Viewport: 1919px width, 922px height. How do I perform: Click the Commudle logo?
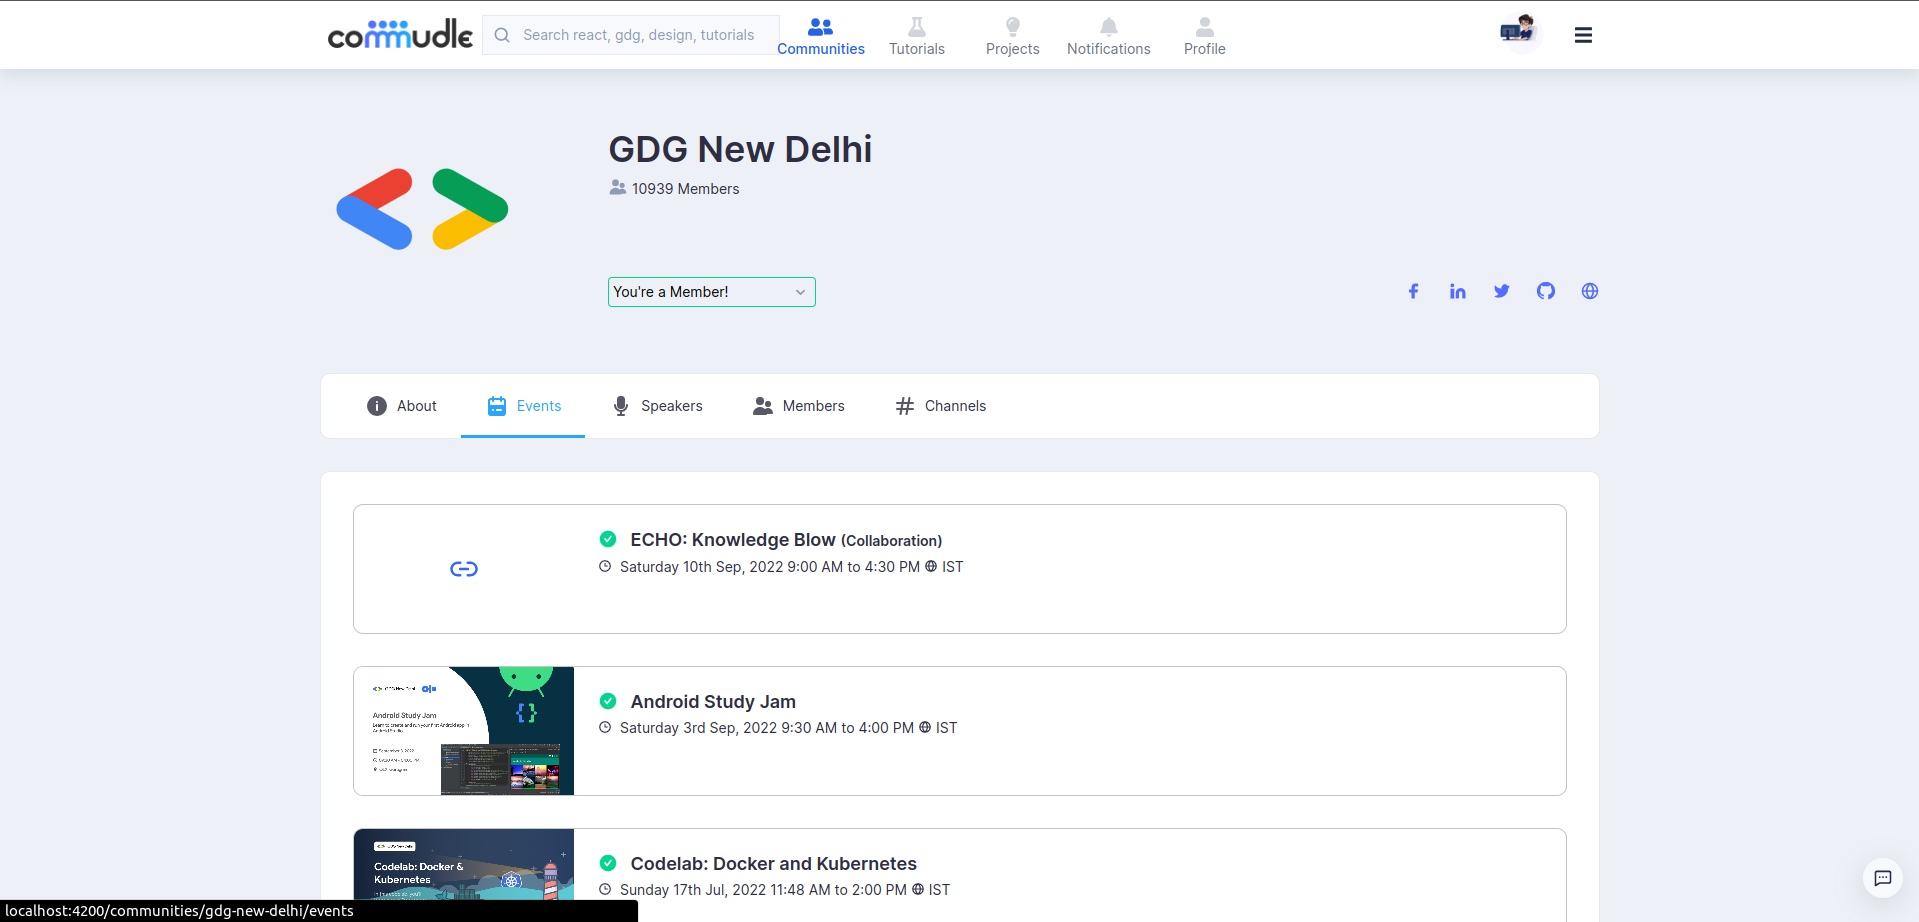tap(400, 34)
